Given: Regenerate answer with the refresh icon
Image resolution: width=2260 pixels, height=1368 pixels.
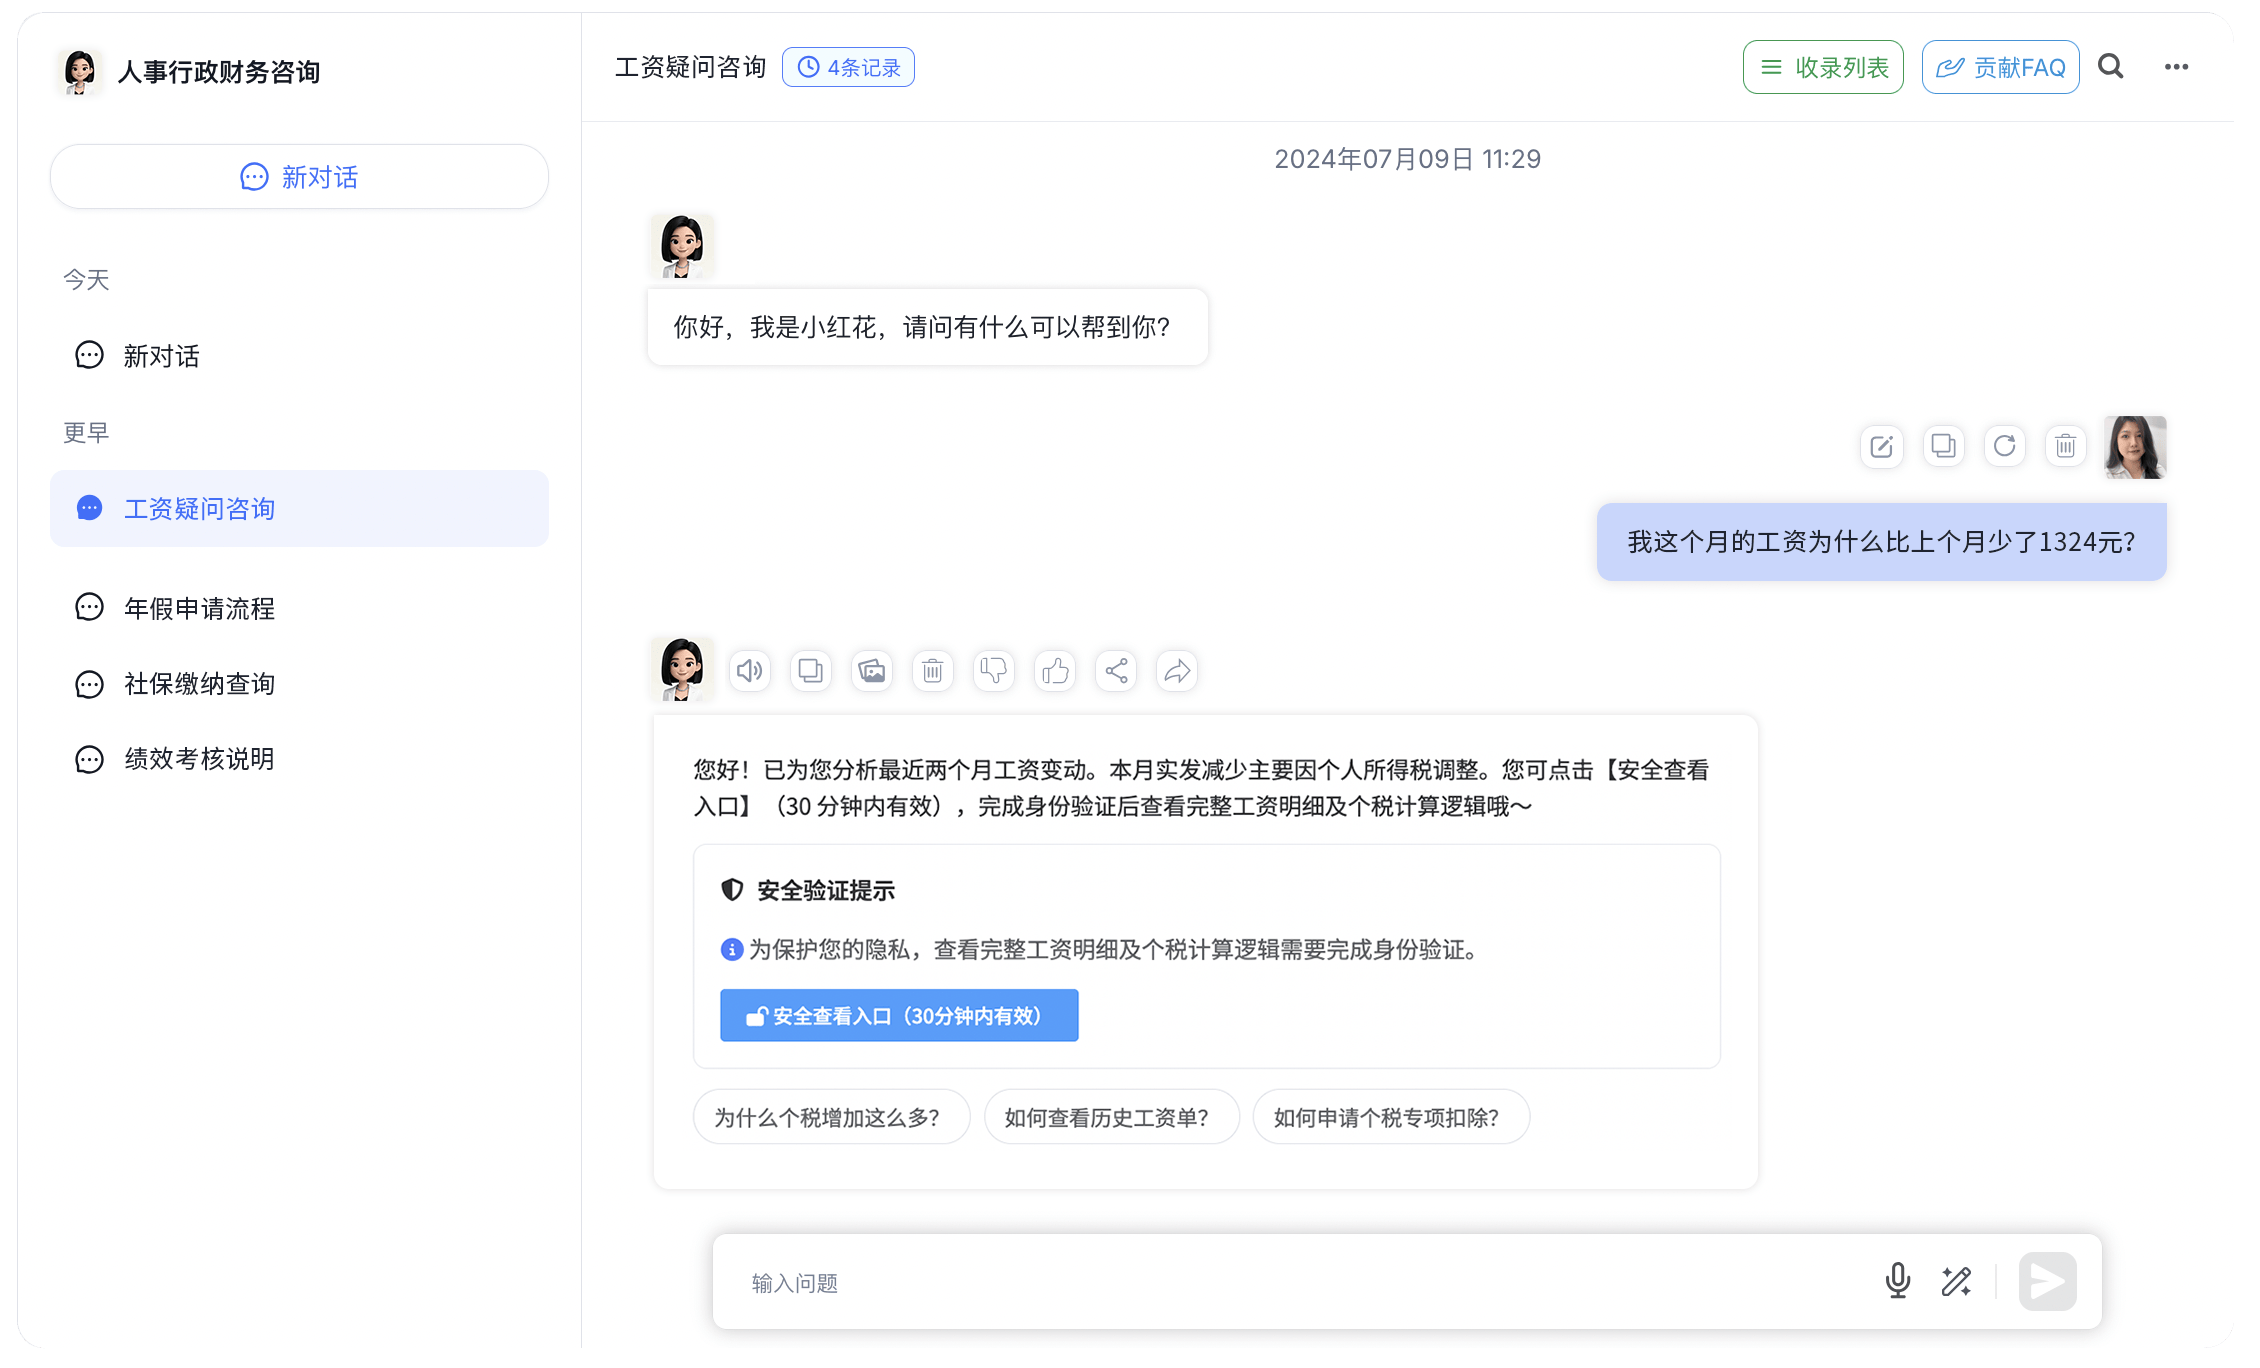Looking at the screenshot, I should coord(2004,446).
